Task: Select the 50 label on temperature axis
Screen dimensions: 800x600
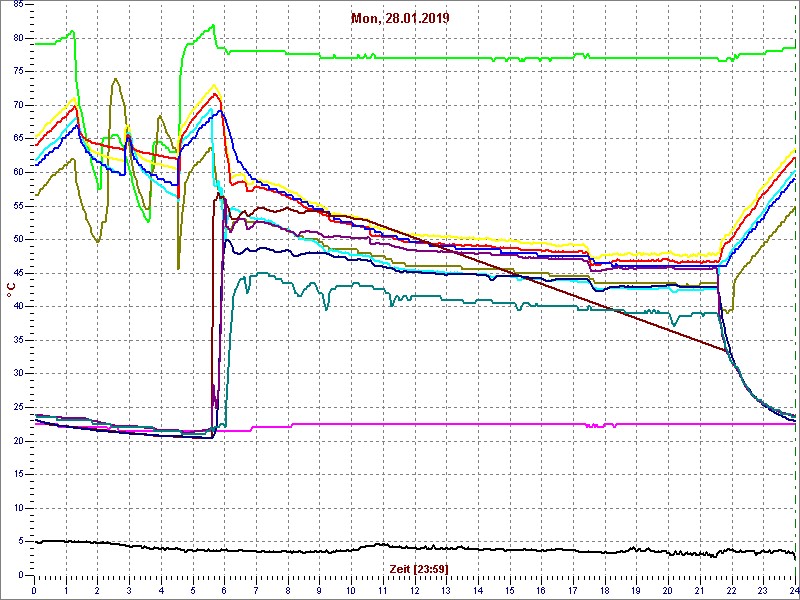Action: [17, 239]
